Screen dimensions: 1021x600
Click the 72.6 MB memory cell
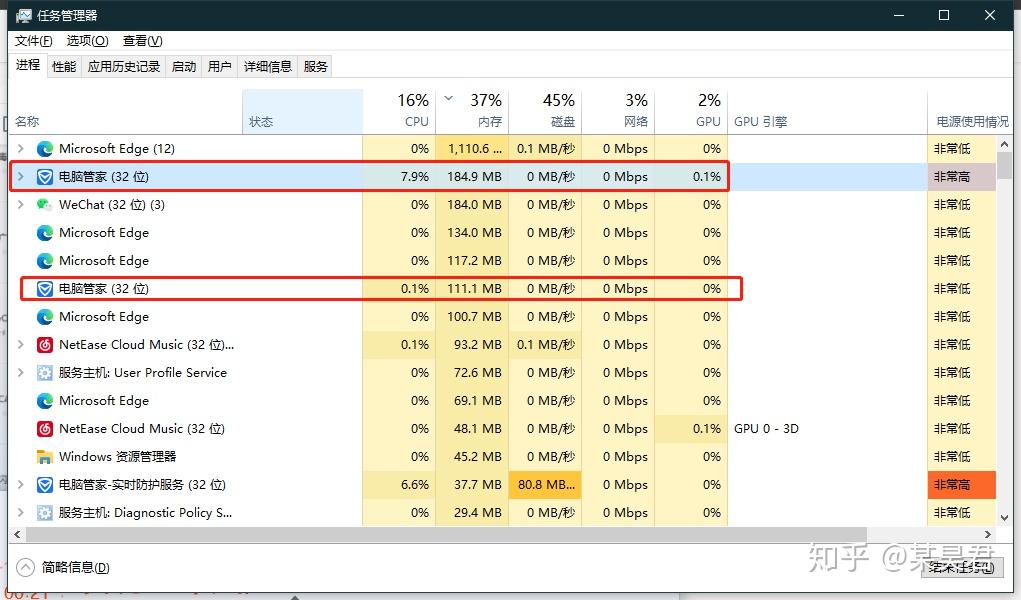pos(472,373)
